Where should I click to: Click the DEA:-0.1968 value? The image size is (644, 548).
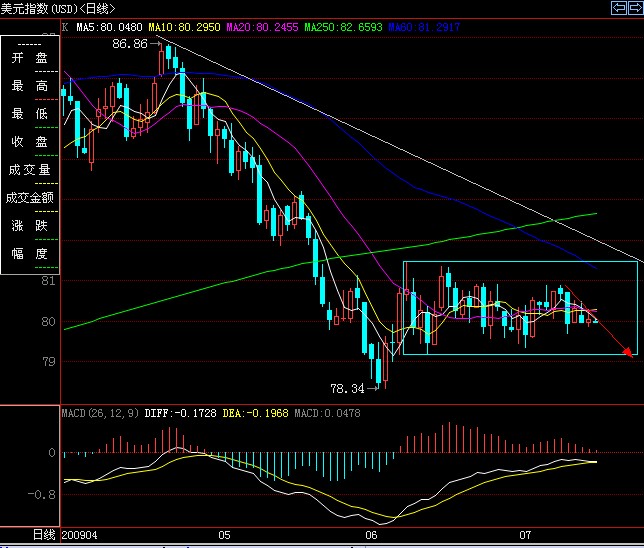(x=255, y=413)
